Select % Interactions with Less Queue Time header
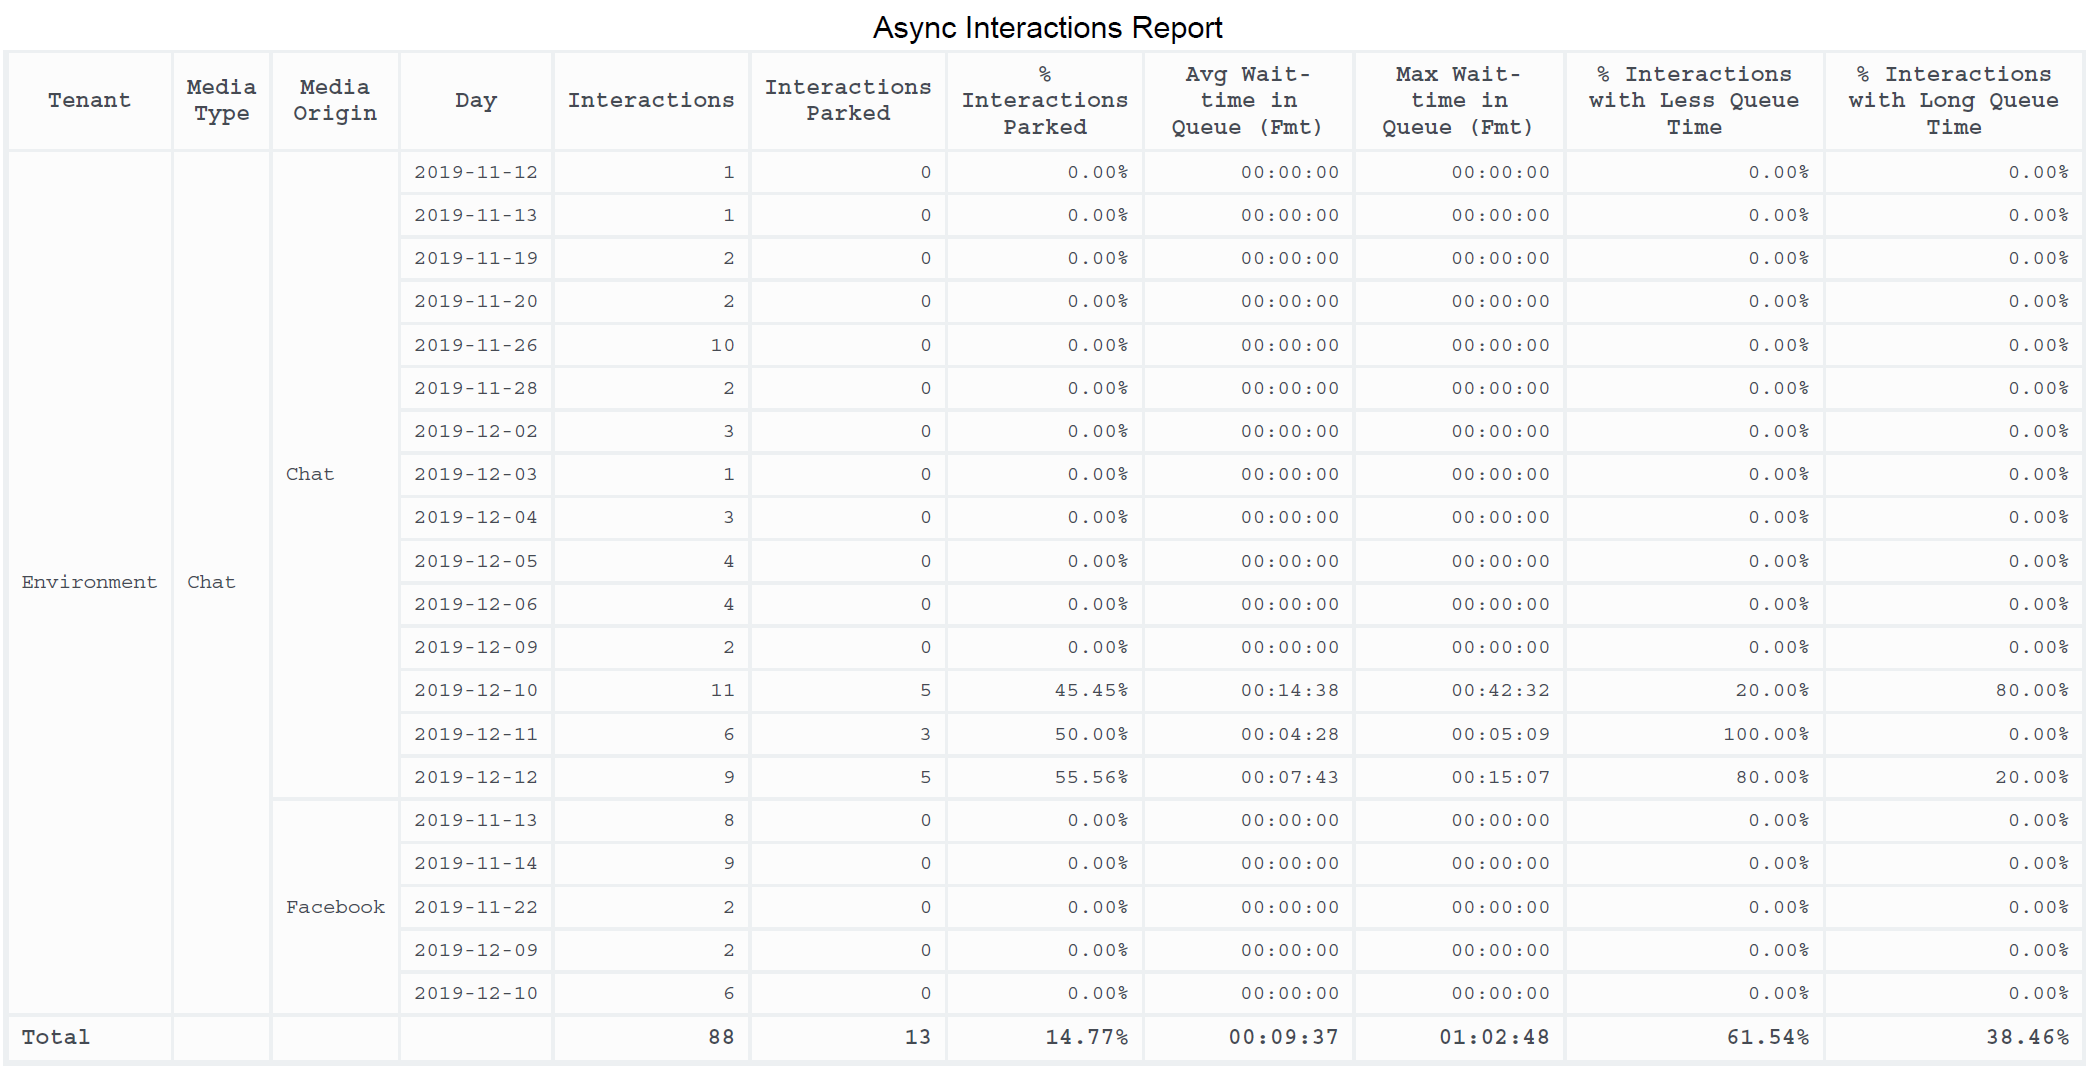Viewport: 2089px width, 1068px height. pyautogui.click(x=1694, y=101)
